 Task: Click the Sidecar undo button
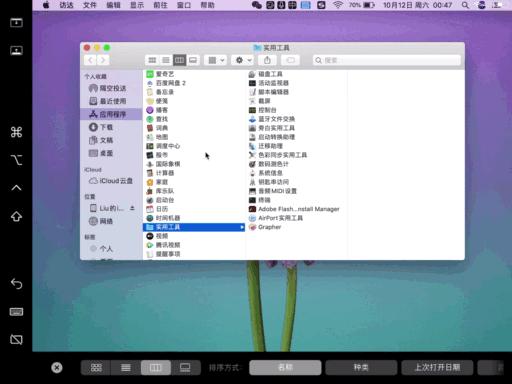pyautogui.click(x=16, y=284)
